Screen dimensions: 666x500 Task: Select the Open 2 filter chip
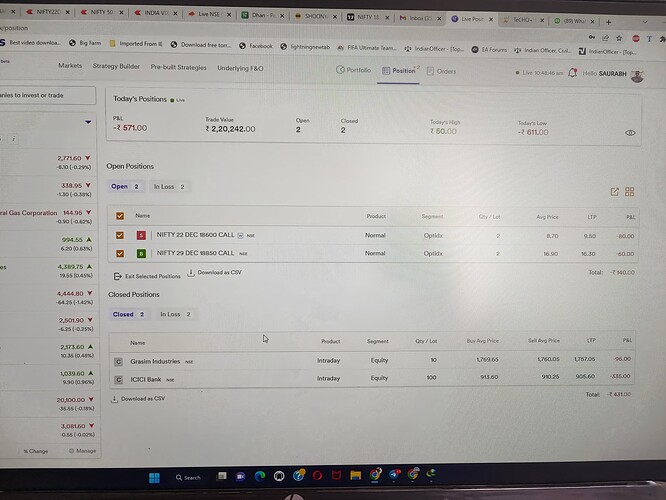(125, 186)
